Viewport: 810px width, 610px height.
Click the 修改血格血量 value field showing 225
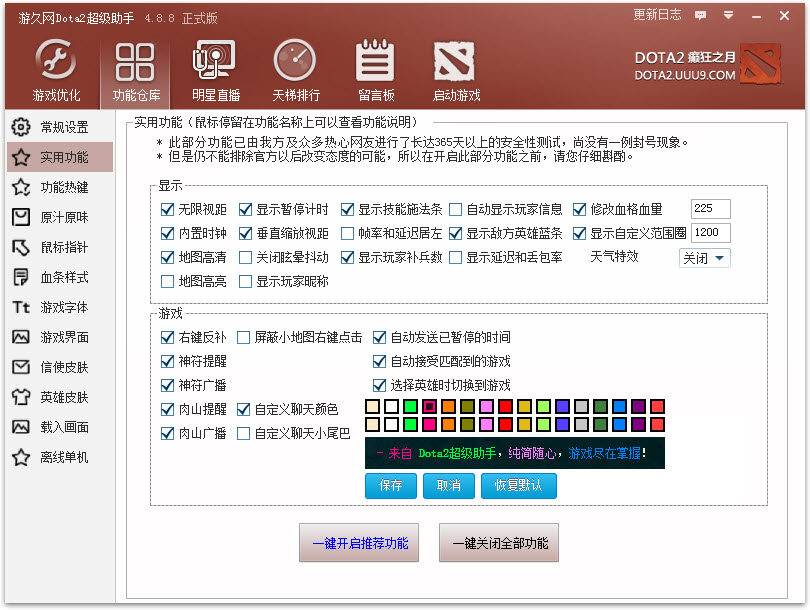click(x=710, y=209)
